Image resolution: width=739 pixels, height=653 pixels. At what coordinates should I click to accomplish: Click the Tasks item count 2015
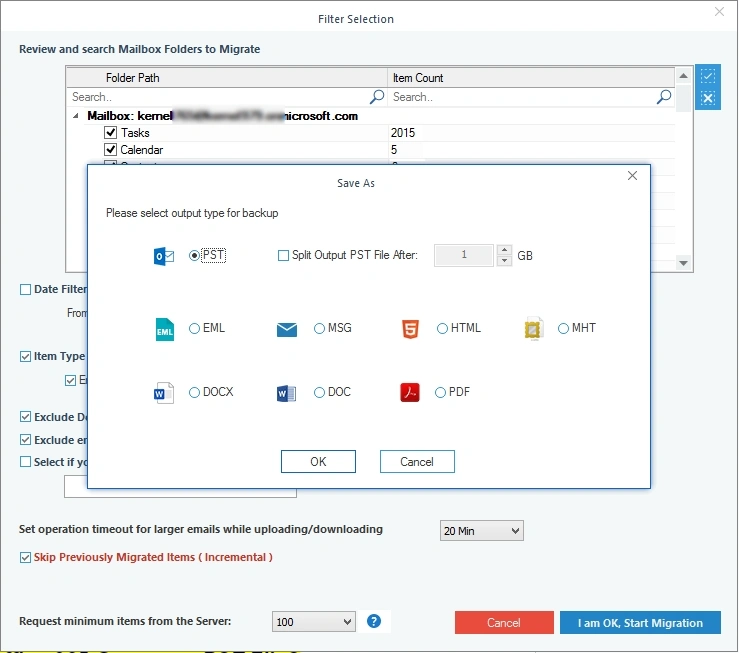pyautogui.click(x=403, y=133)
